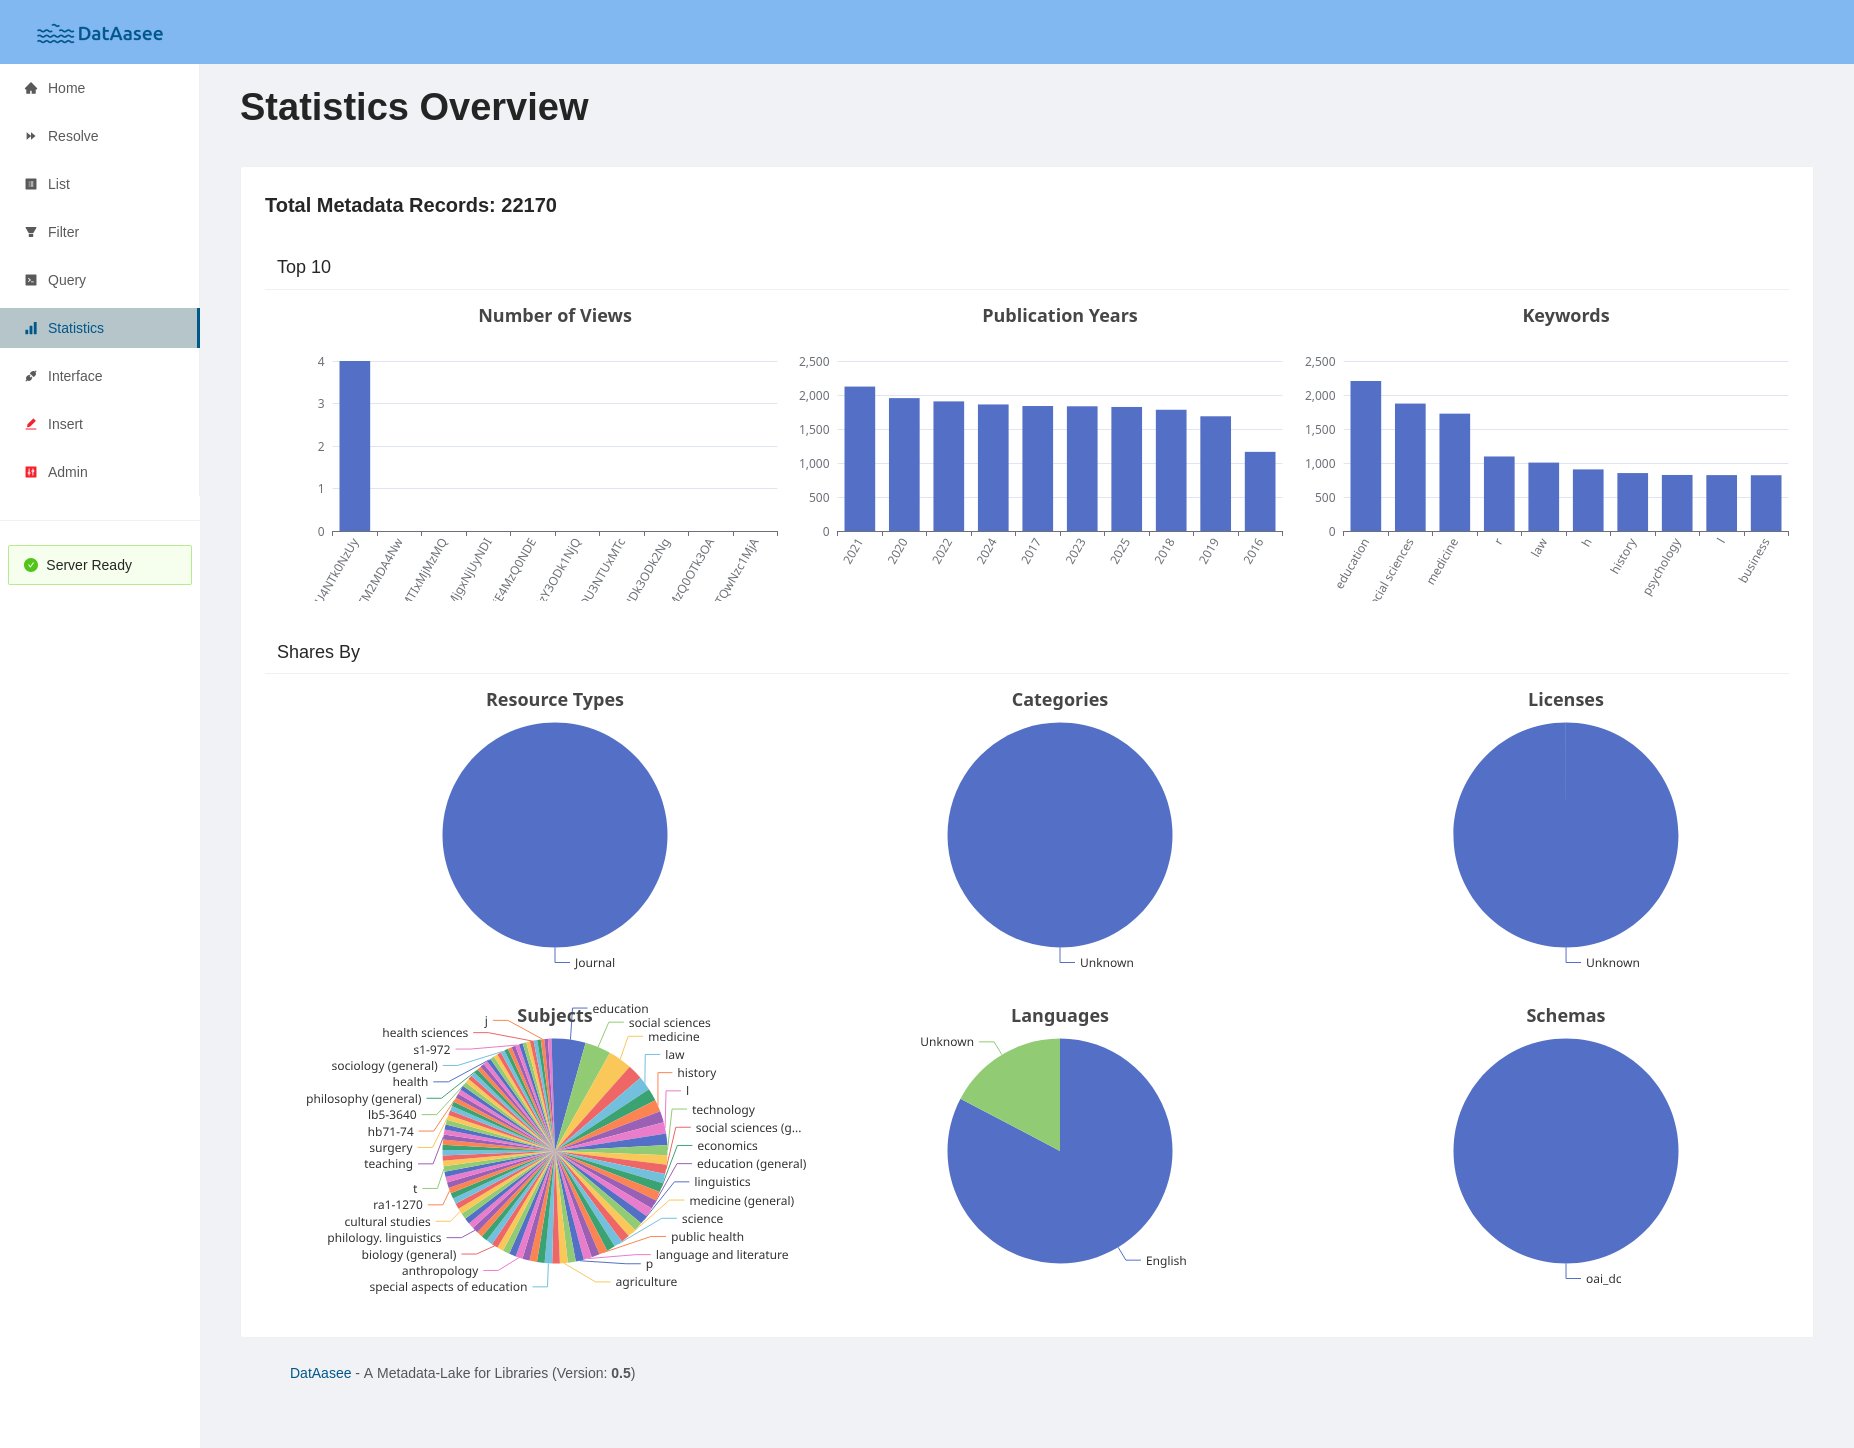Click the Statistics bar-chart icon
Screen dimensions: 1854x1448
[30, 328]
